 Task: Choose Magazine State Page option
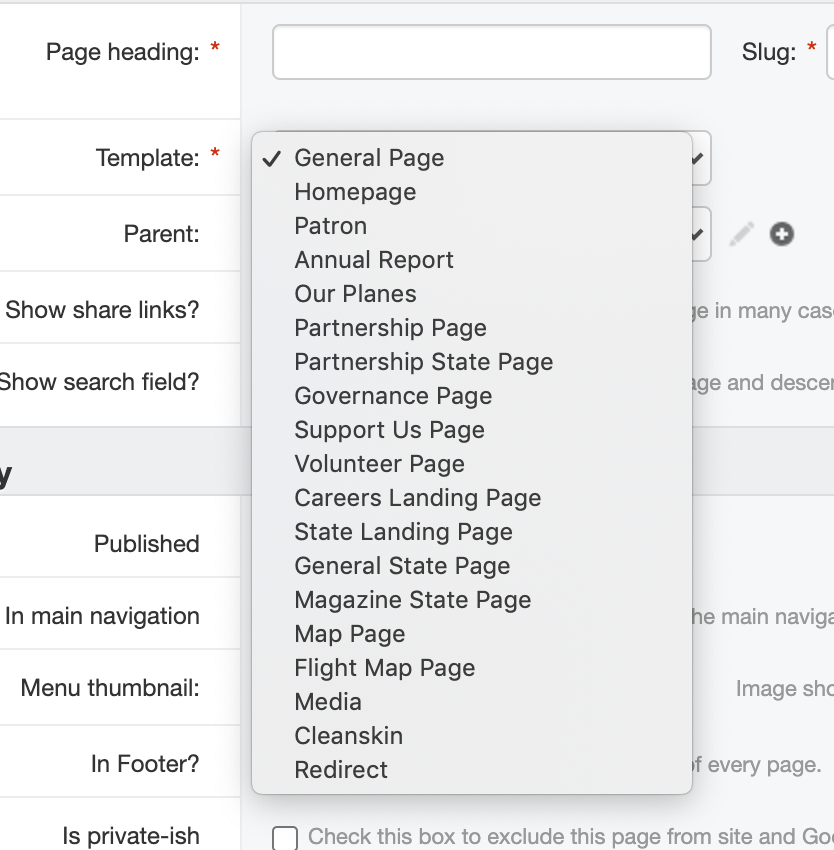click(x=412, y=600)
